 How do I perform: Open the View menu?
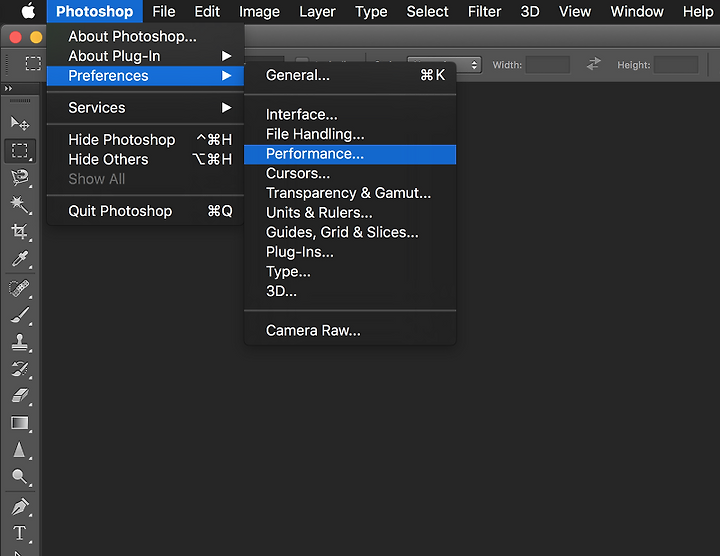tap(575, 11)
